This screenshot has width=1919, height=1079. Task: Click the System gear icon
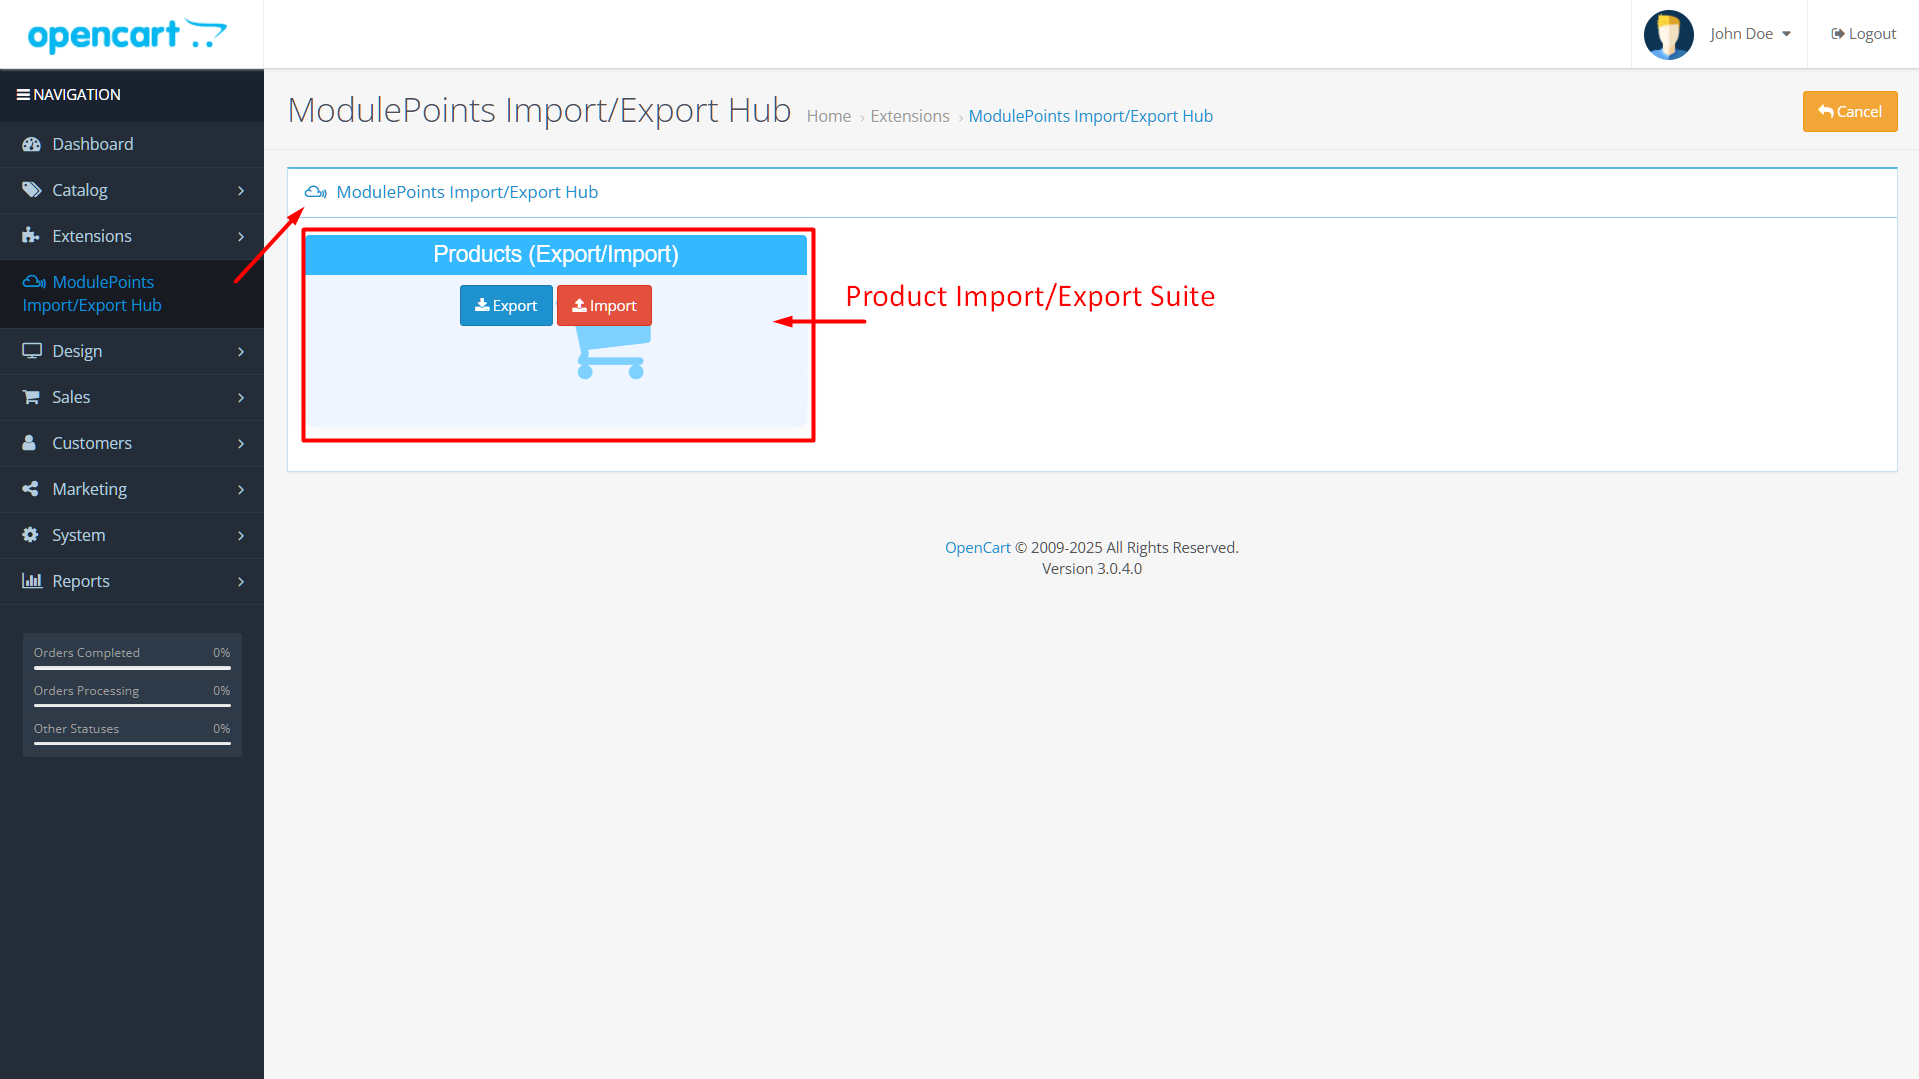tap(30, 535)
